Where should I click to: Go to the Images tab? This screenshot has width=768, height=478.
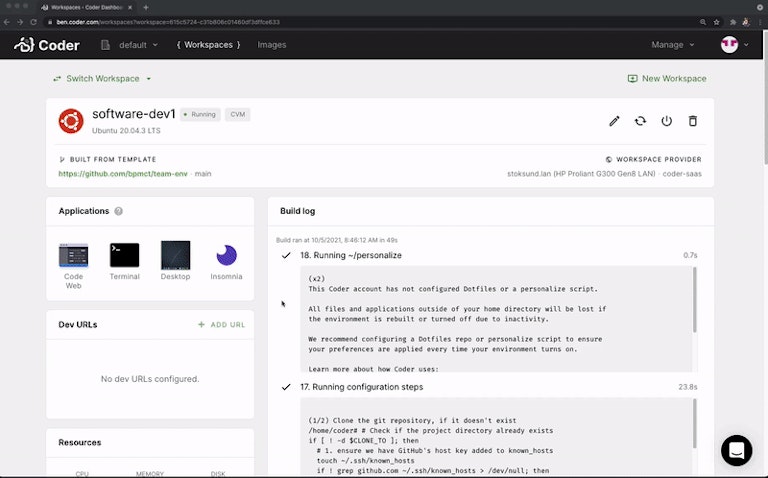click(x=272, y=45)
